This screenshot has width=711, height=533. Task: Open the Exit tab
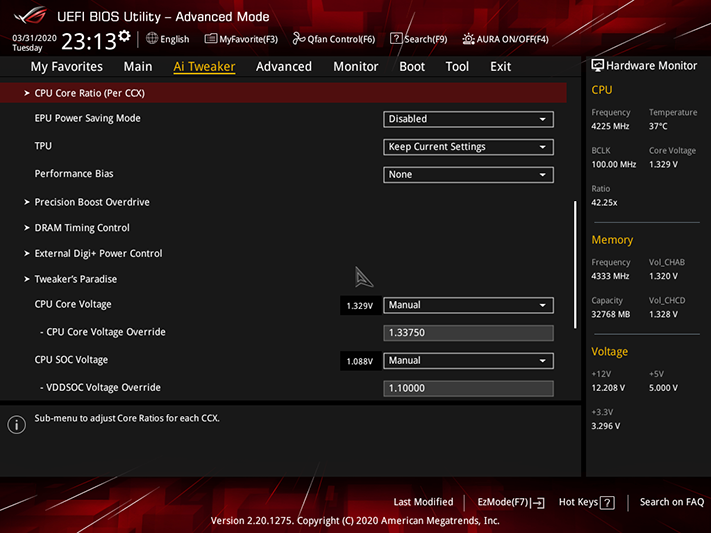pyautogui.click(x=501, y=67)
